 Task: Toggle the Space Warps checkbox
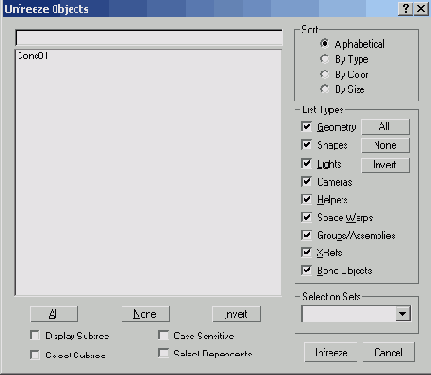[x=306, y=217]
